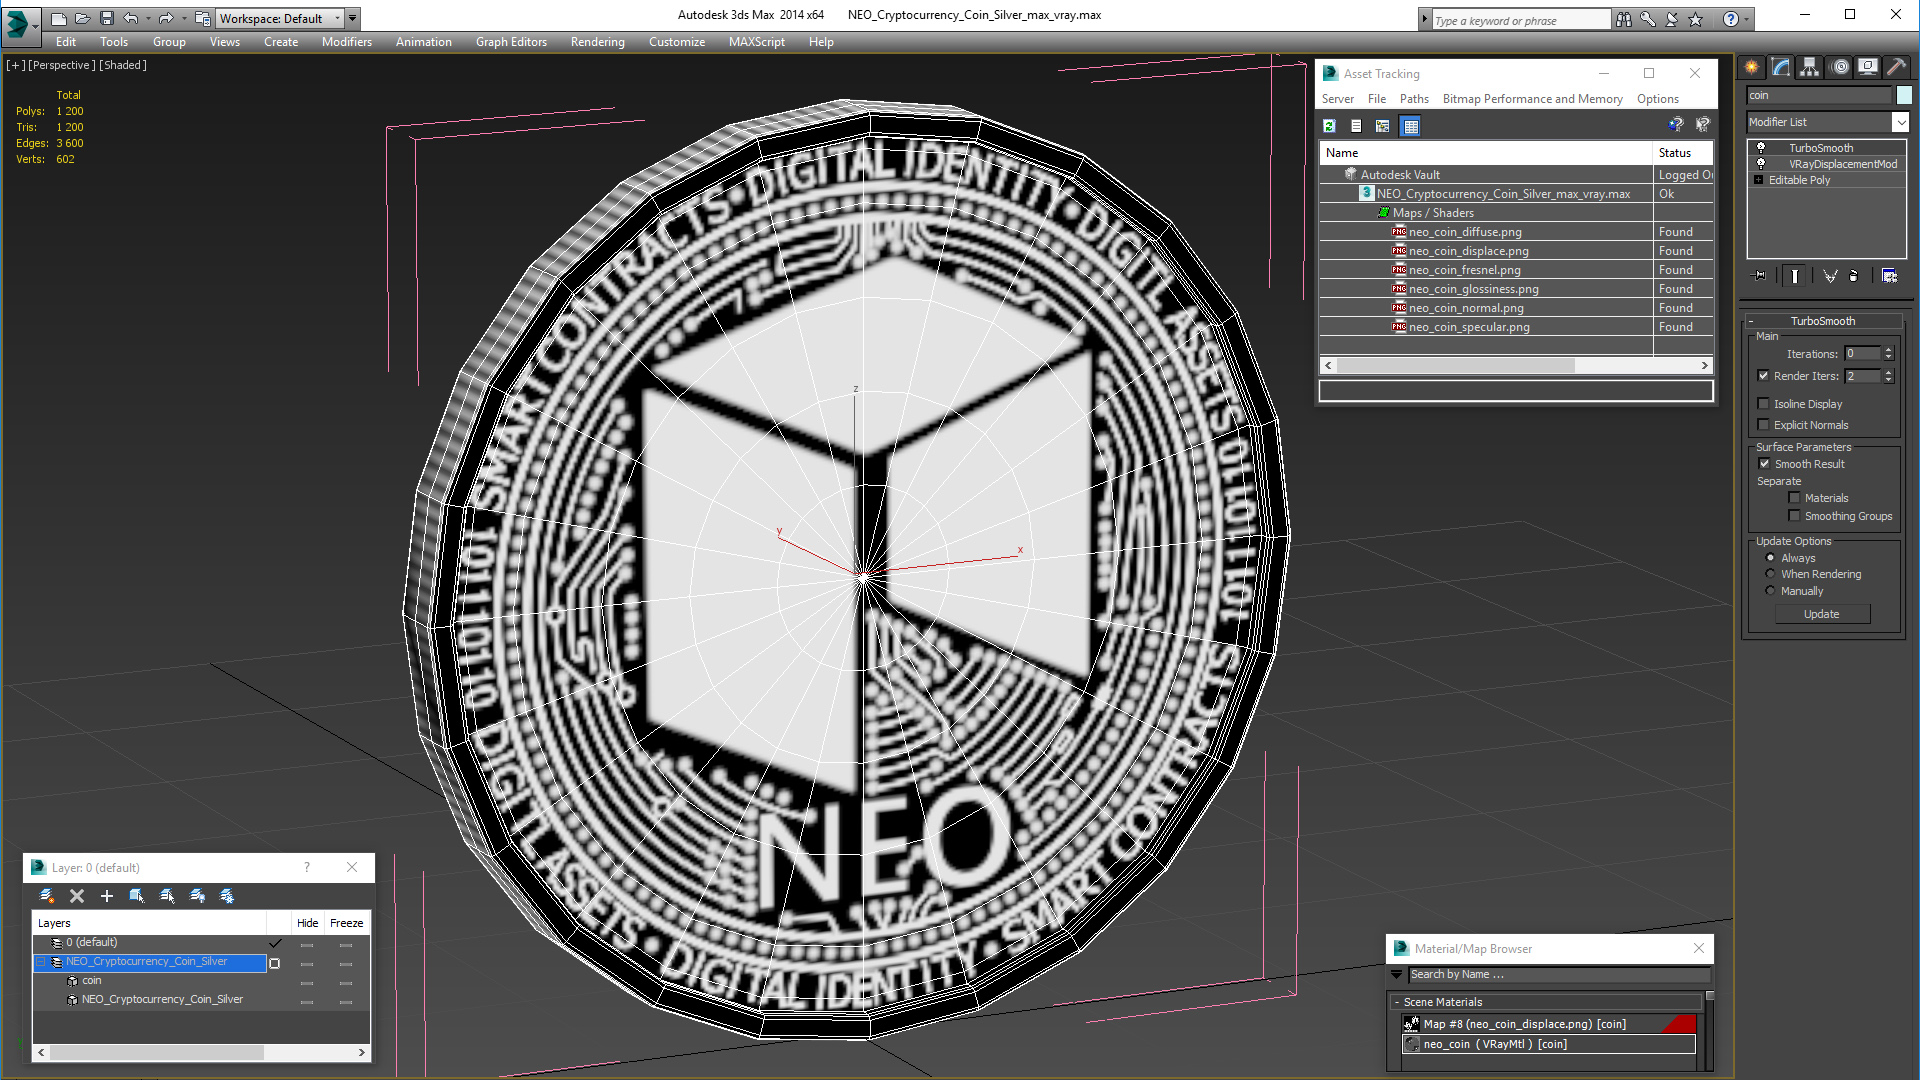Open the Motion command panel tab

pos(1839,67)
